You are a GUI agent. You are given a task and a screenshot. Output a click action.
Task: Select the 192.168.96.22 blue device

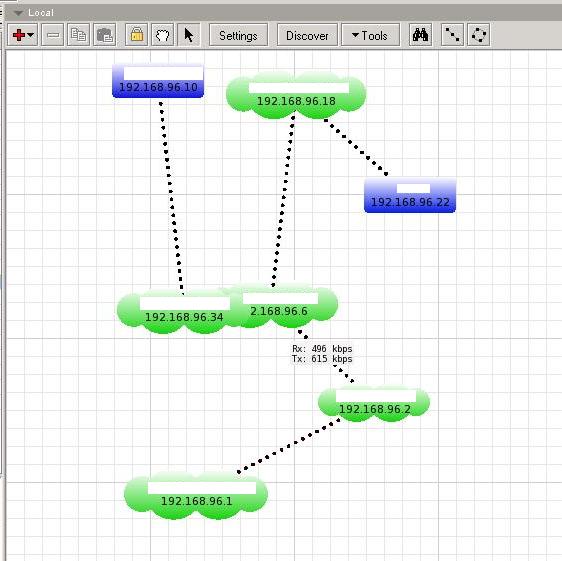click(x=410, y=196)
